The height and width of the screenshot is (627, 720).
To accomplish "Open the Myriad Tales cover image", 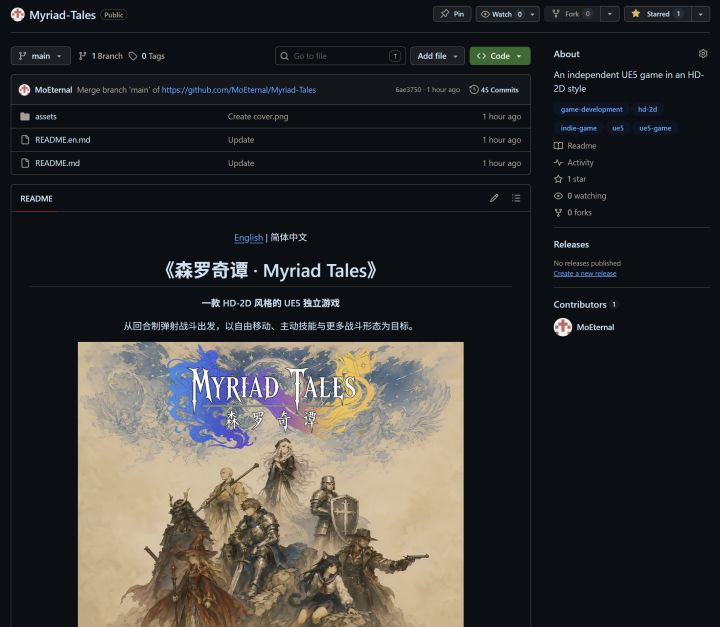I will pos(271,484).
